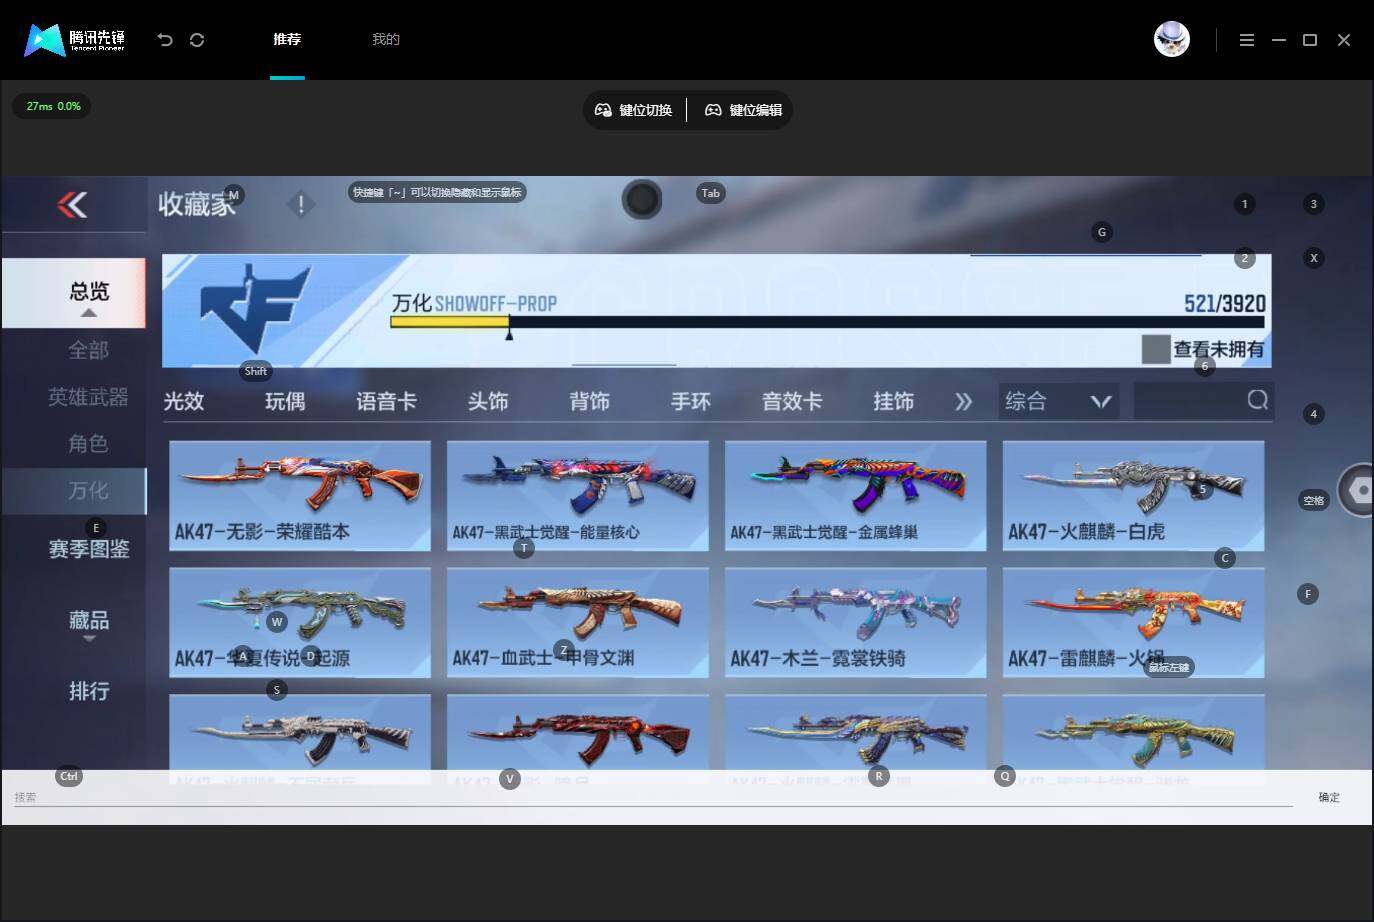Click the 键位编辑 gamepad button
The image size is (1374, 922).
[x=744, y=110]
